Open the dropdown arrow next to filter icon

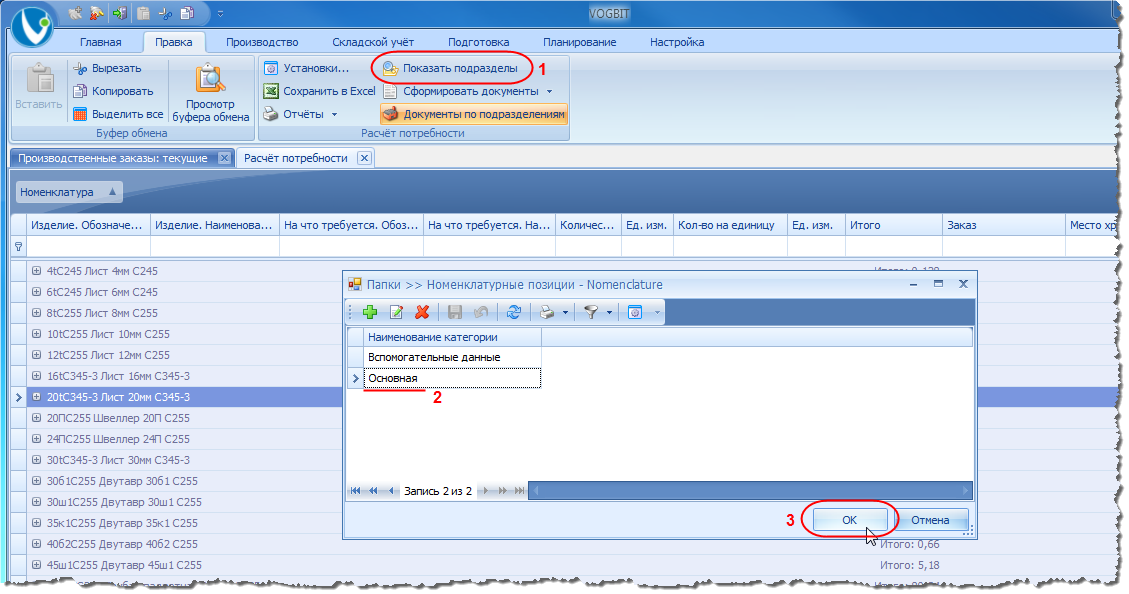609,312
